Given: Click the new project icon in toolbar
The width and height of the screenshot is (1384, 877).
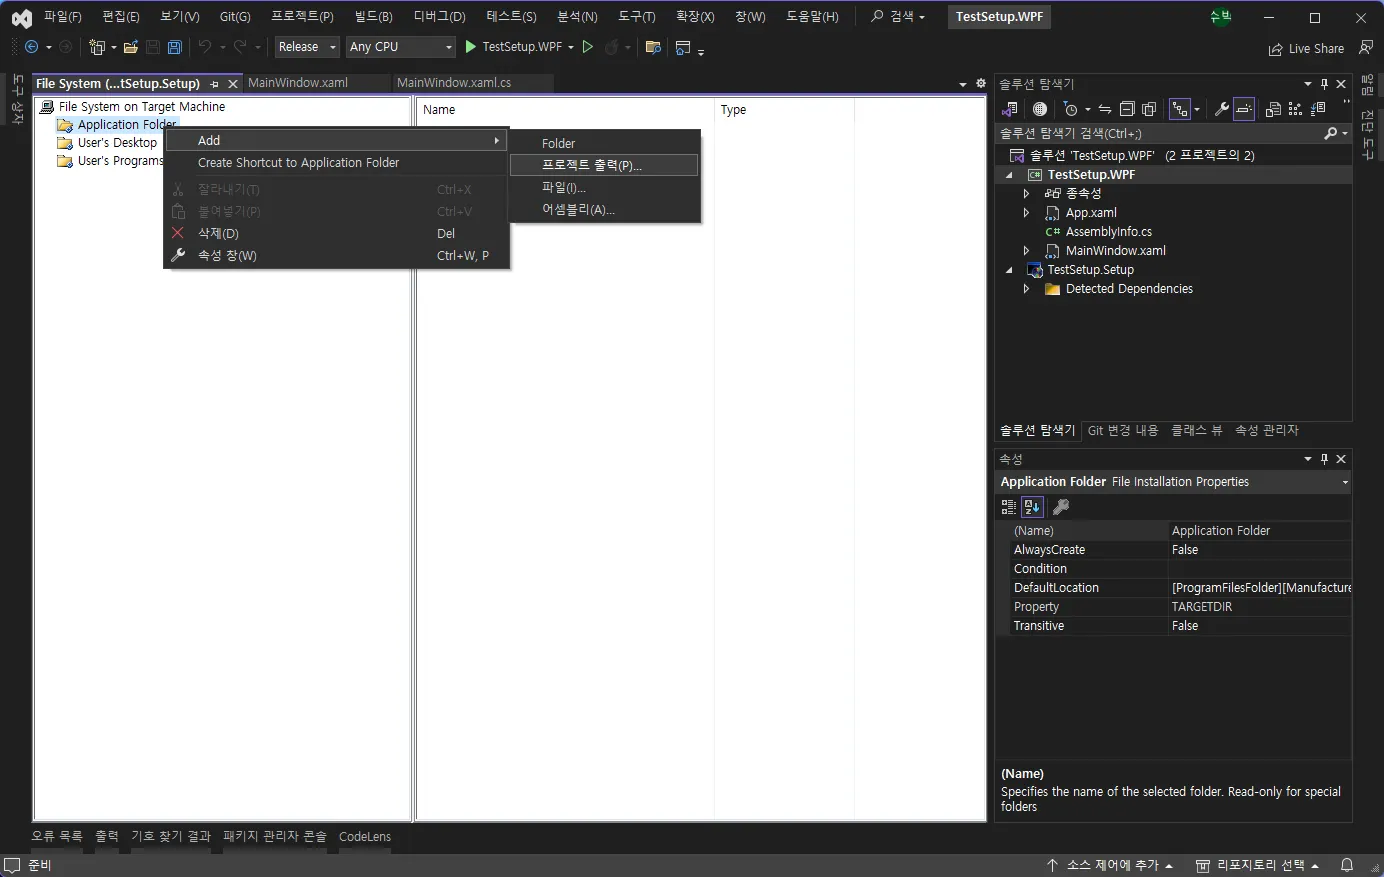Looking at the screenshot, I should coord(97,47).
